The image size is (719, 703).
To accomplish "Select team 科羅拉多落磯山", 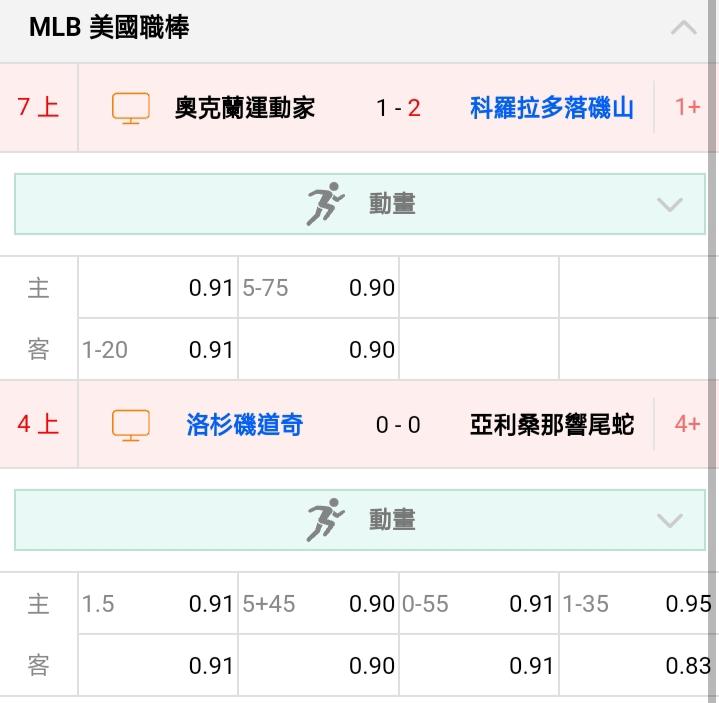I will pyautogui.click(x=552, y=108).
